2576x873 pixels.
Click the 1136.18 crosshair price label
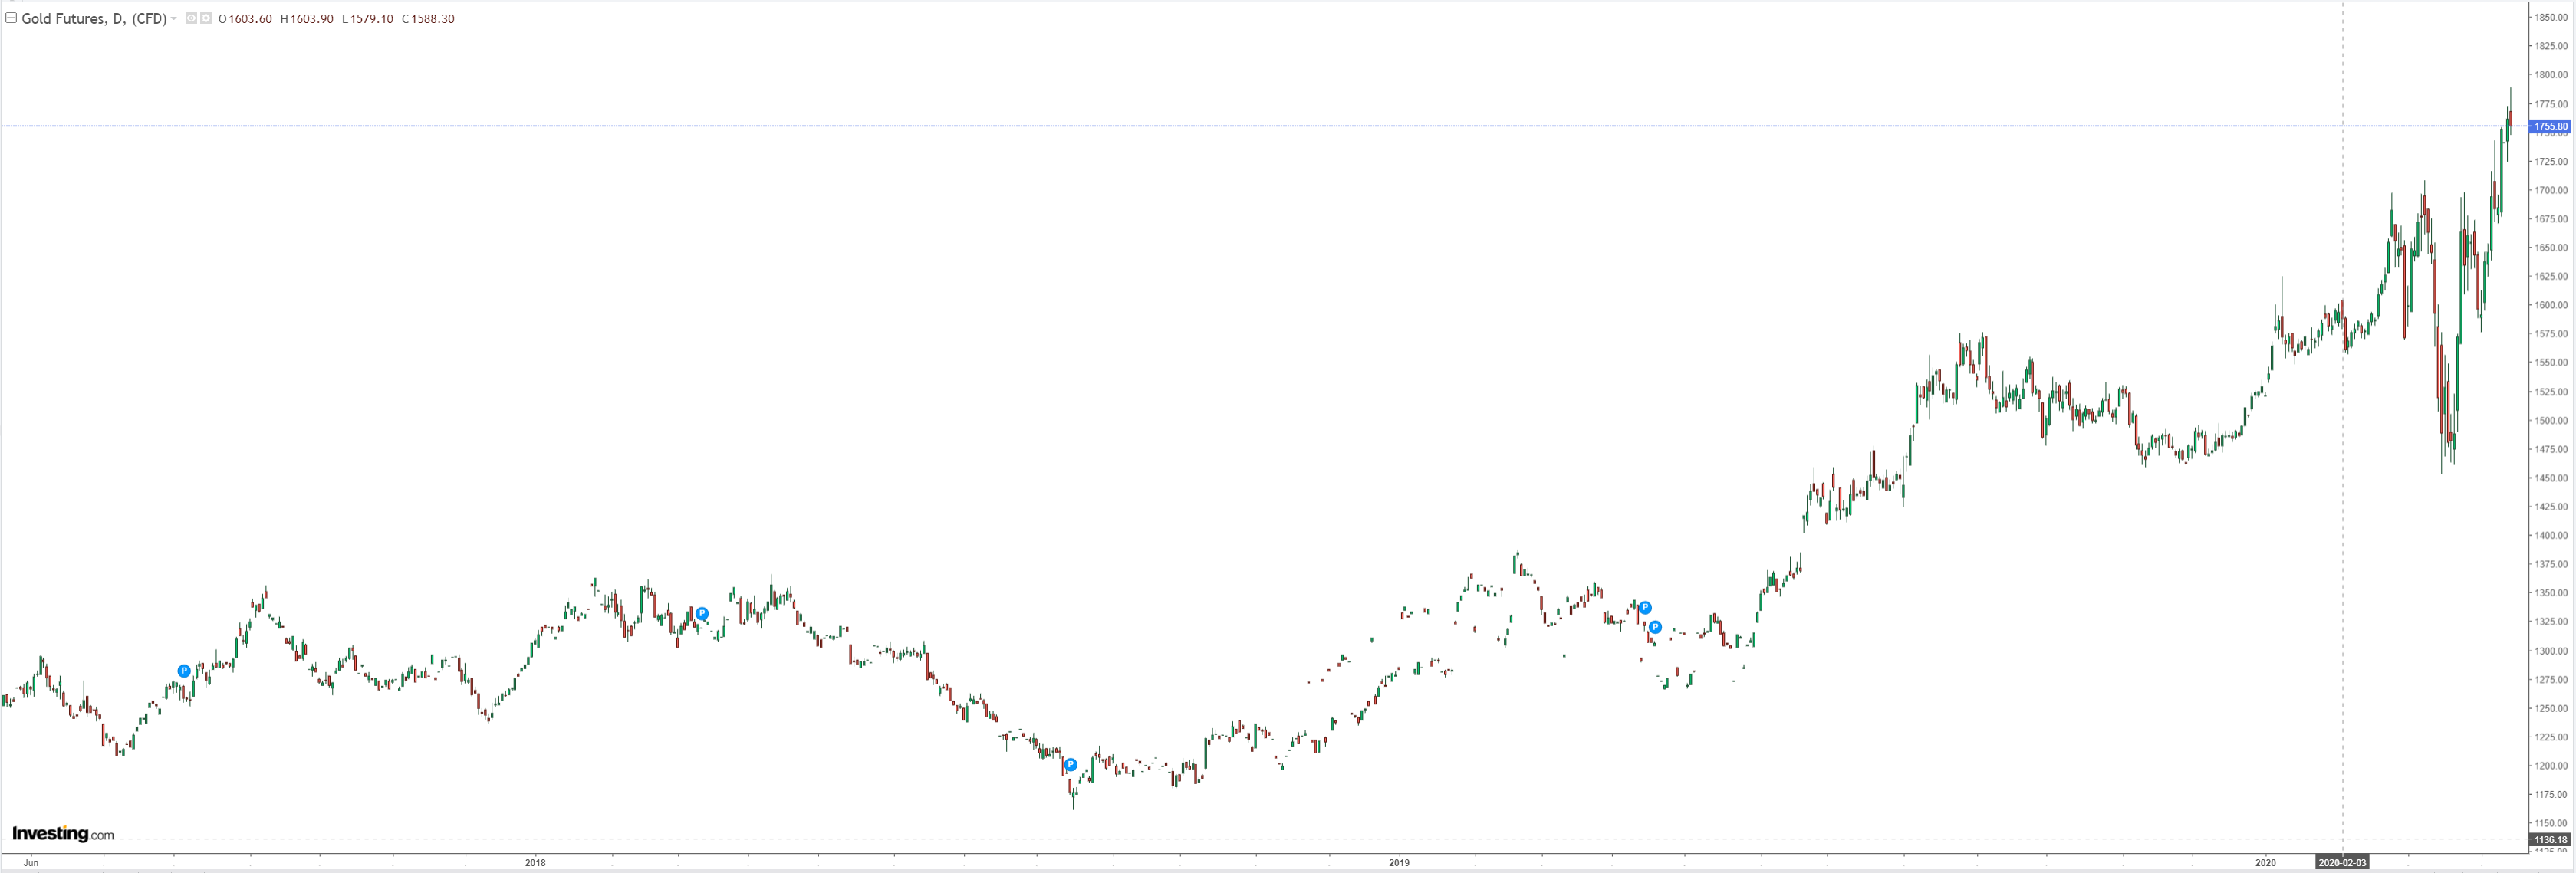(2550, 840)
